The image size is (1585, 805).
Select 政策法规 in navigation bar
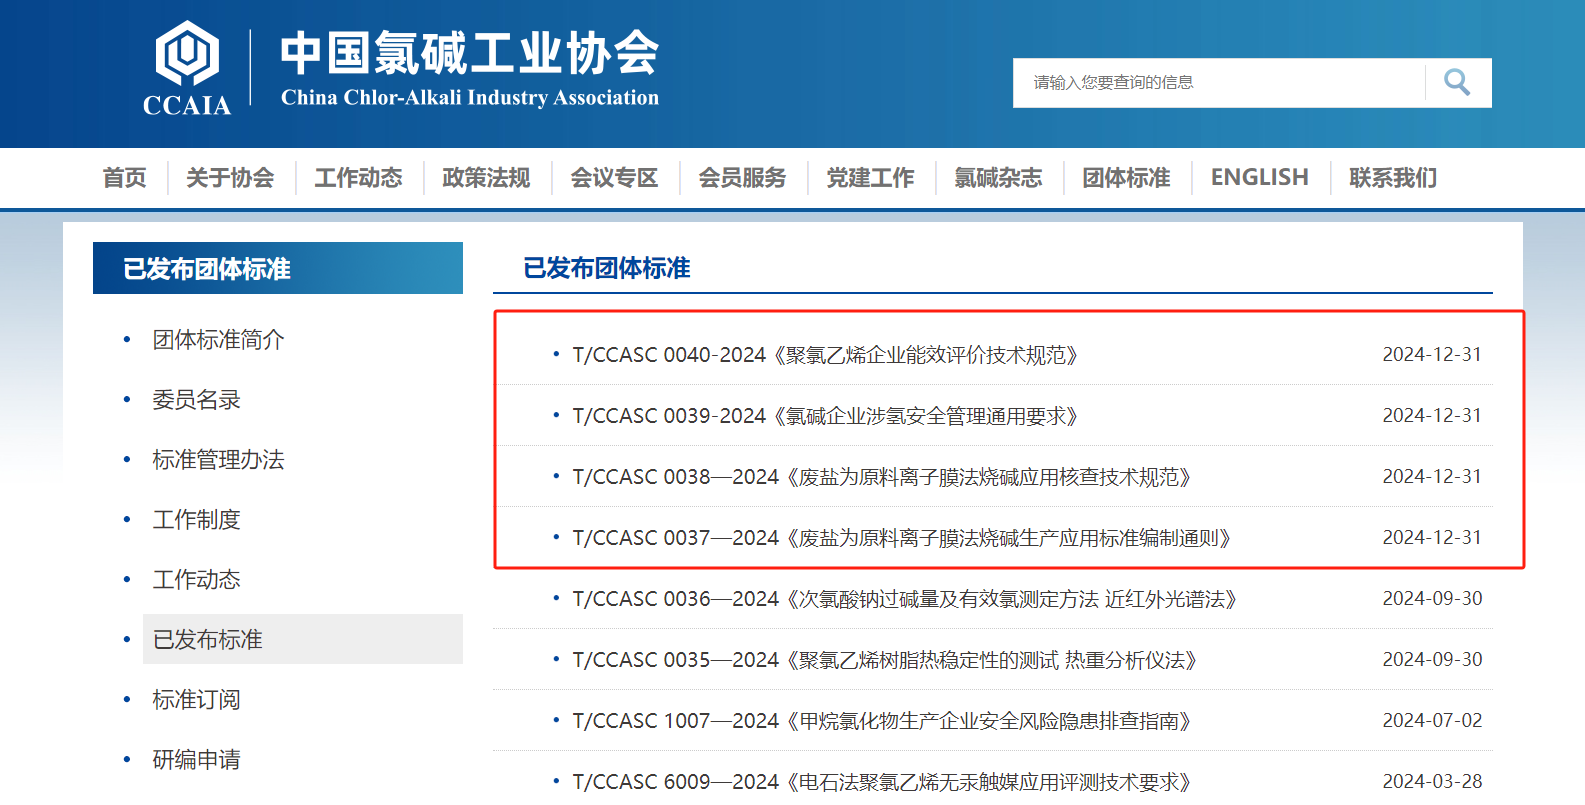coord(486,178)
